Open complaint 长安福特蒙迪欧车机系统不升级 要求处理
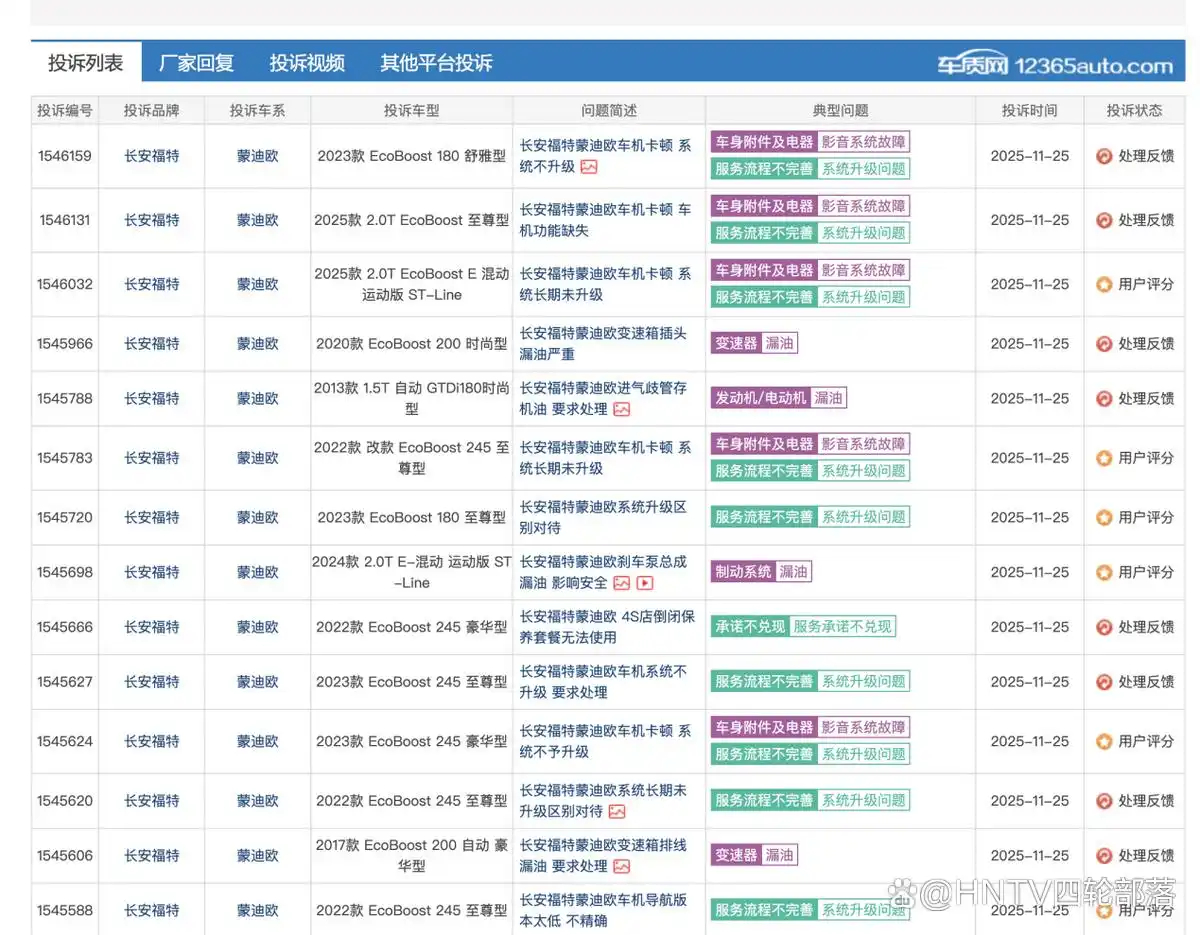Viewport: 1200px width, 935px height. point(603,682)
